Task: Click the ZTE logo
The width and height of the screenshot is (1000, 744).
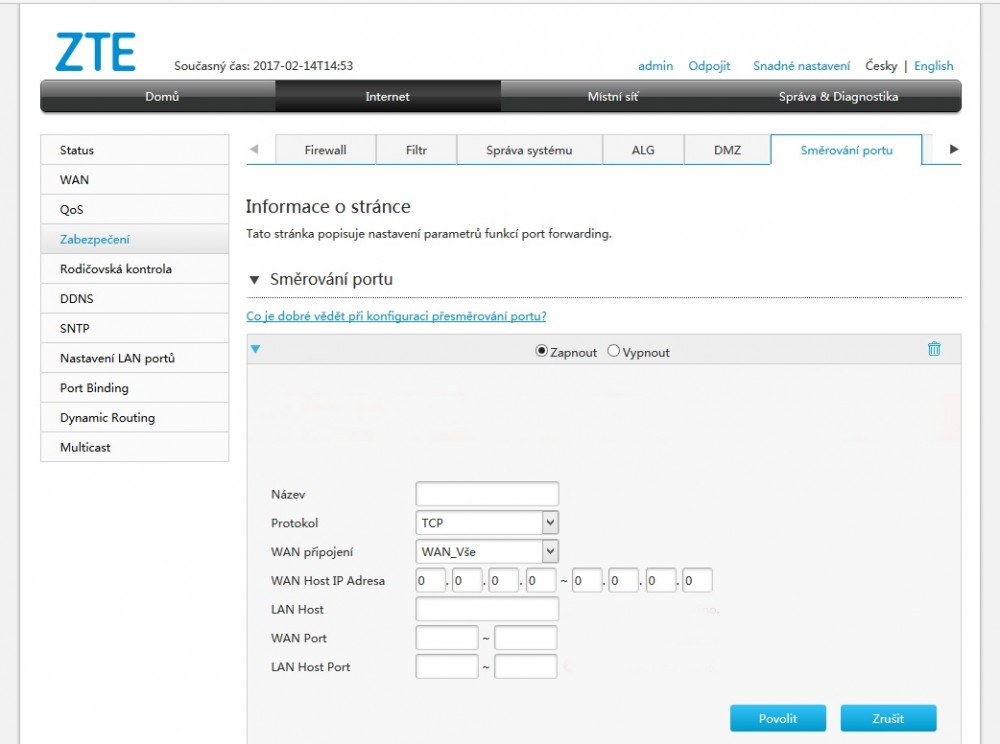Action: (x=95, y=53)
